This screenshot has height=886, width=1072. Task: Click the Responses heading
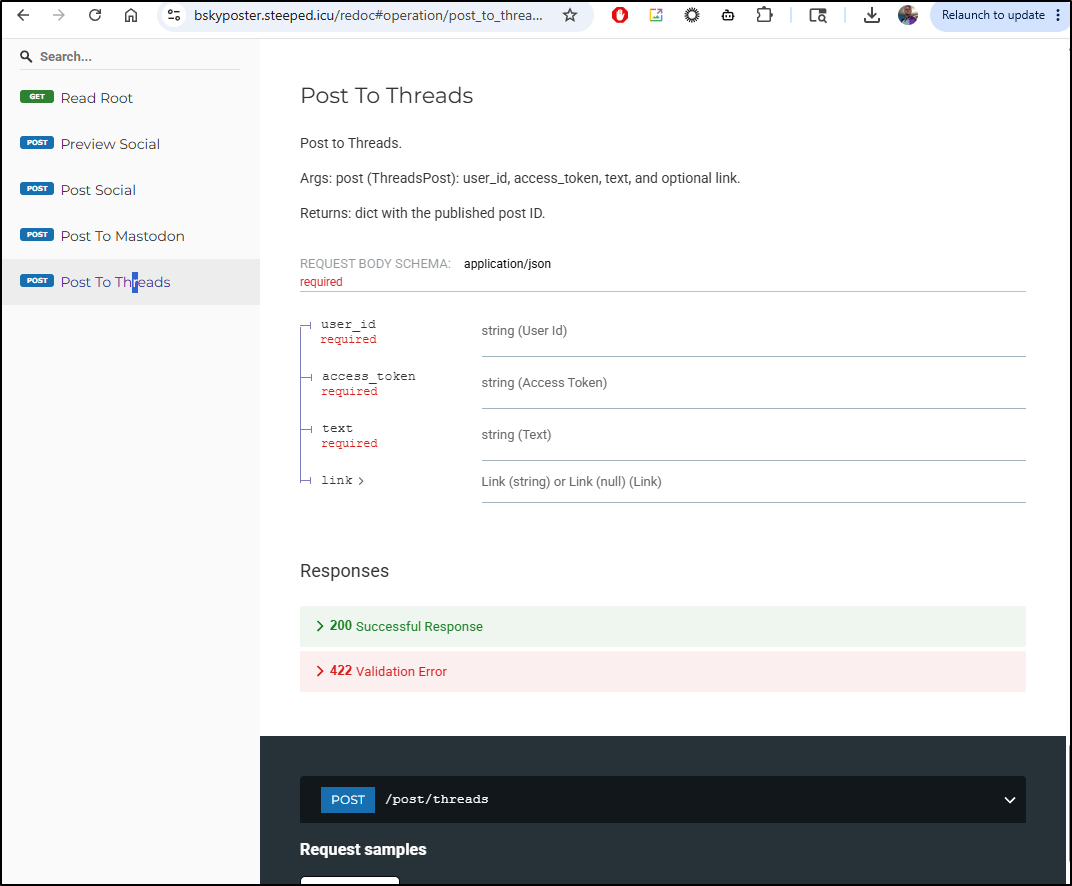pyautogui.click(x=345, y=571)
